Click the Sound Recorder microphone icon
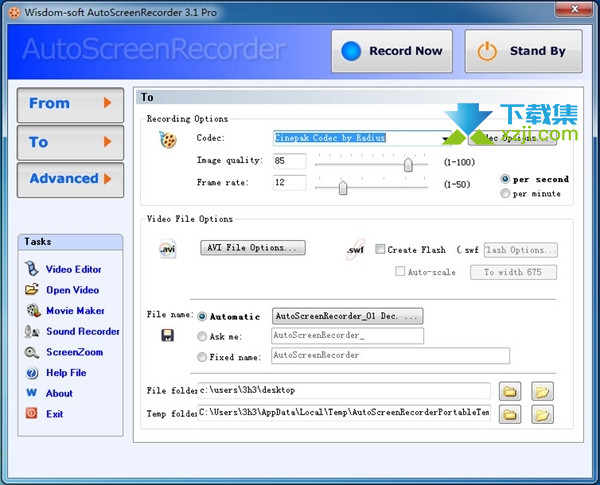Image resolution: width=600 pixels, height=485 pixels. coord(32,331)
